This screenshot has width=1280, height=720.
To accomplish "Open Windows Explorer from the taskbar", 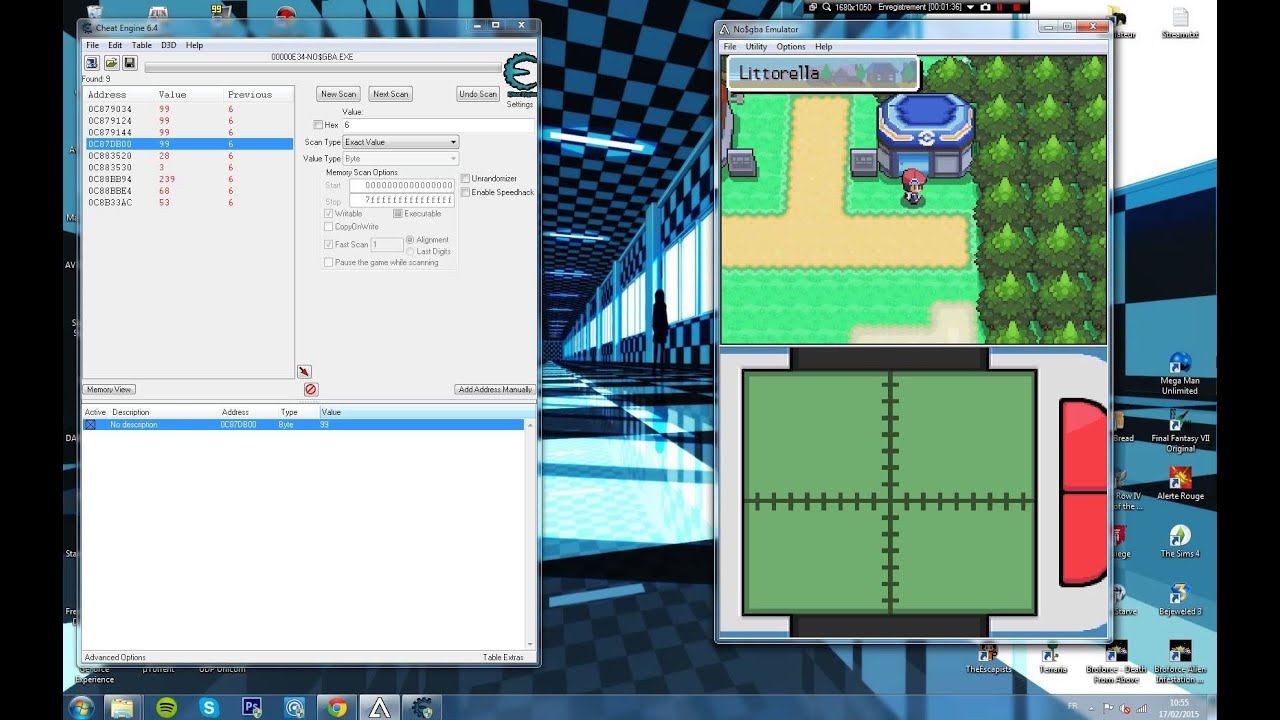I will click(x=122, y=707).
